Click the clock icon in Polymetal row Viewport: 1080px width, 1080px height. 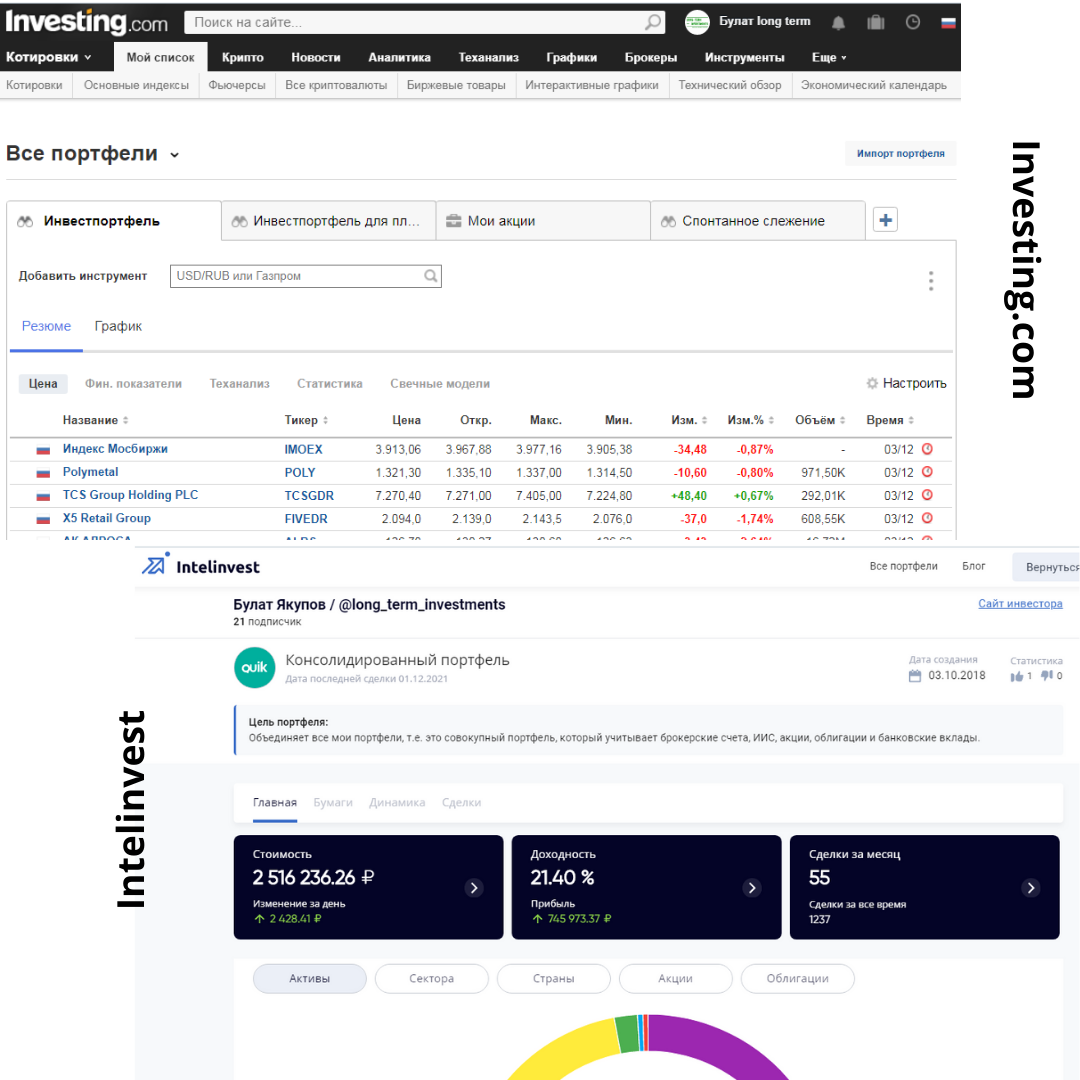[x=927, y=472]
